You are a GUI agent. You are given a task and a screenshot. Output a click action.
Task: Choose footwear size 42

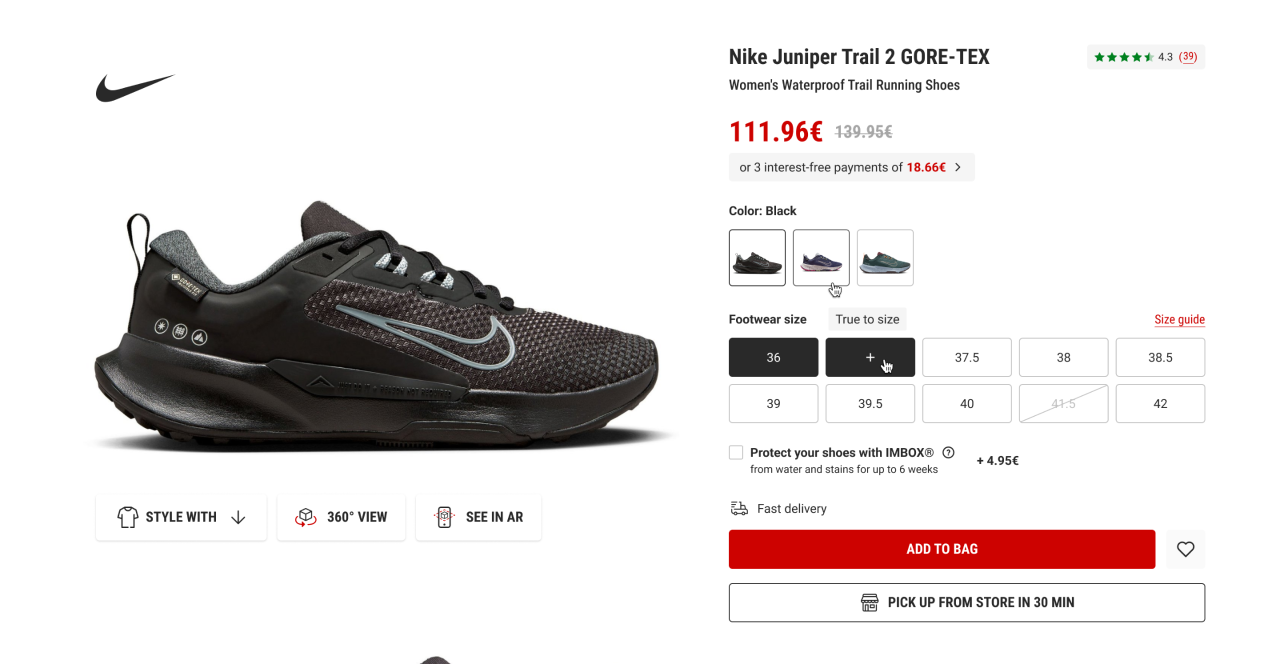pyautogui.click(x=1160, y=403)
